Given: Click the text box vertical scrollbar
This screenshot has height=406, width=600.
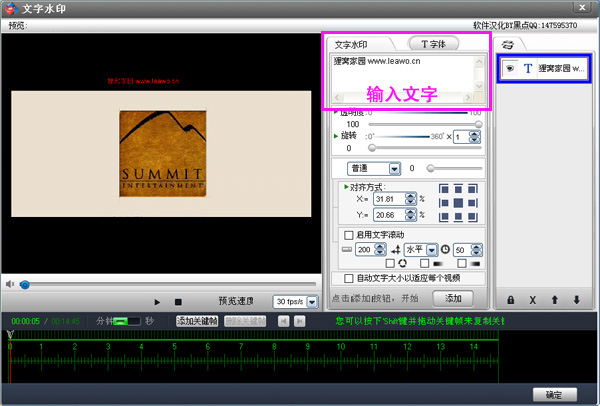Looking at the screenshot, I should (479, 73).
